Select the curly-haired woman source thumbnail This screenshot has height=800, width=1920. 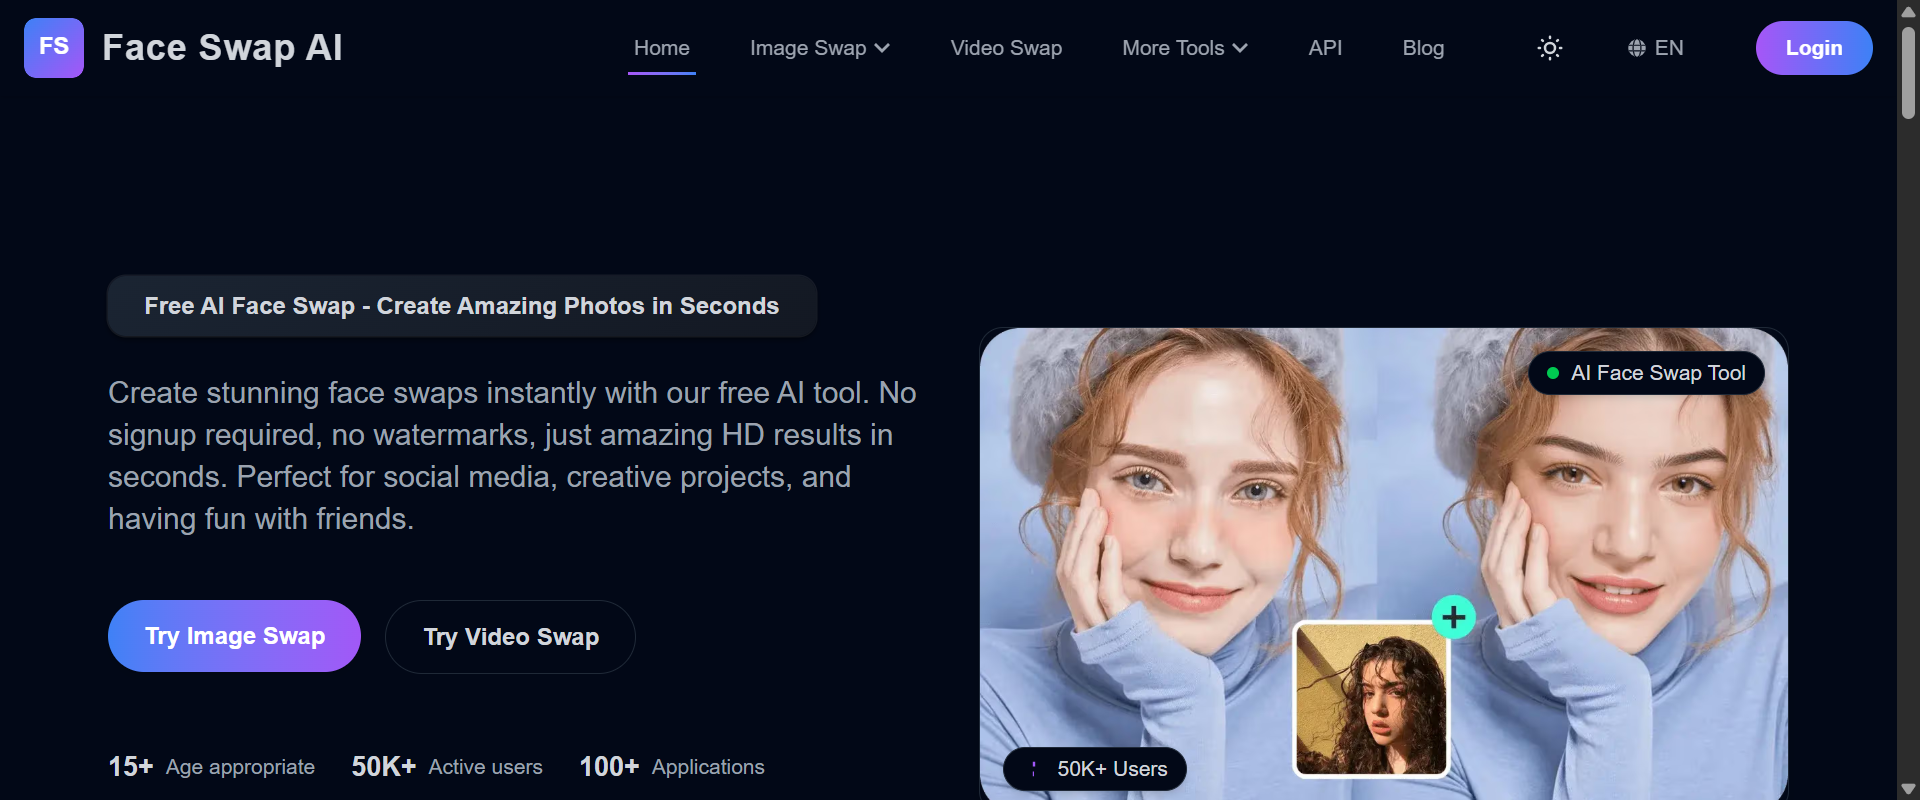click(x=1371, y=699)
